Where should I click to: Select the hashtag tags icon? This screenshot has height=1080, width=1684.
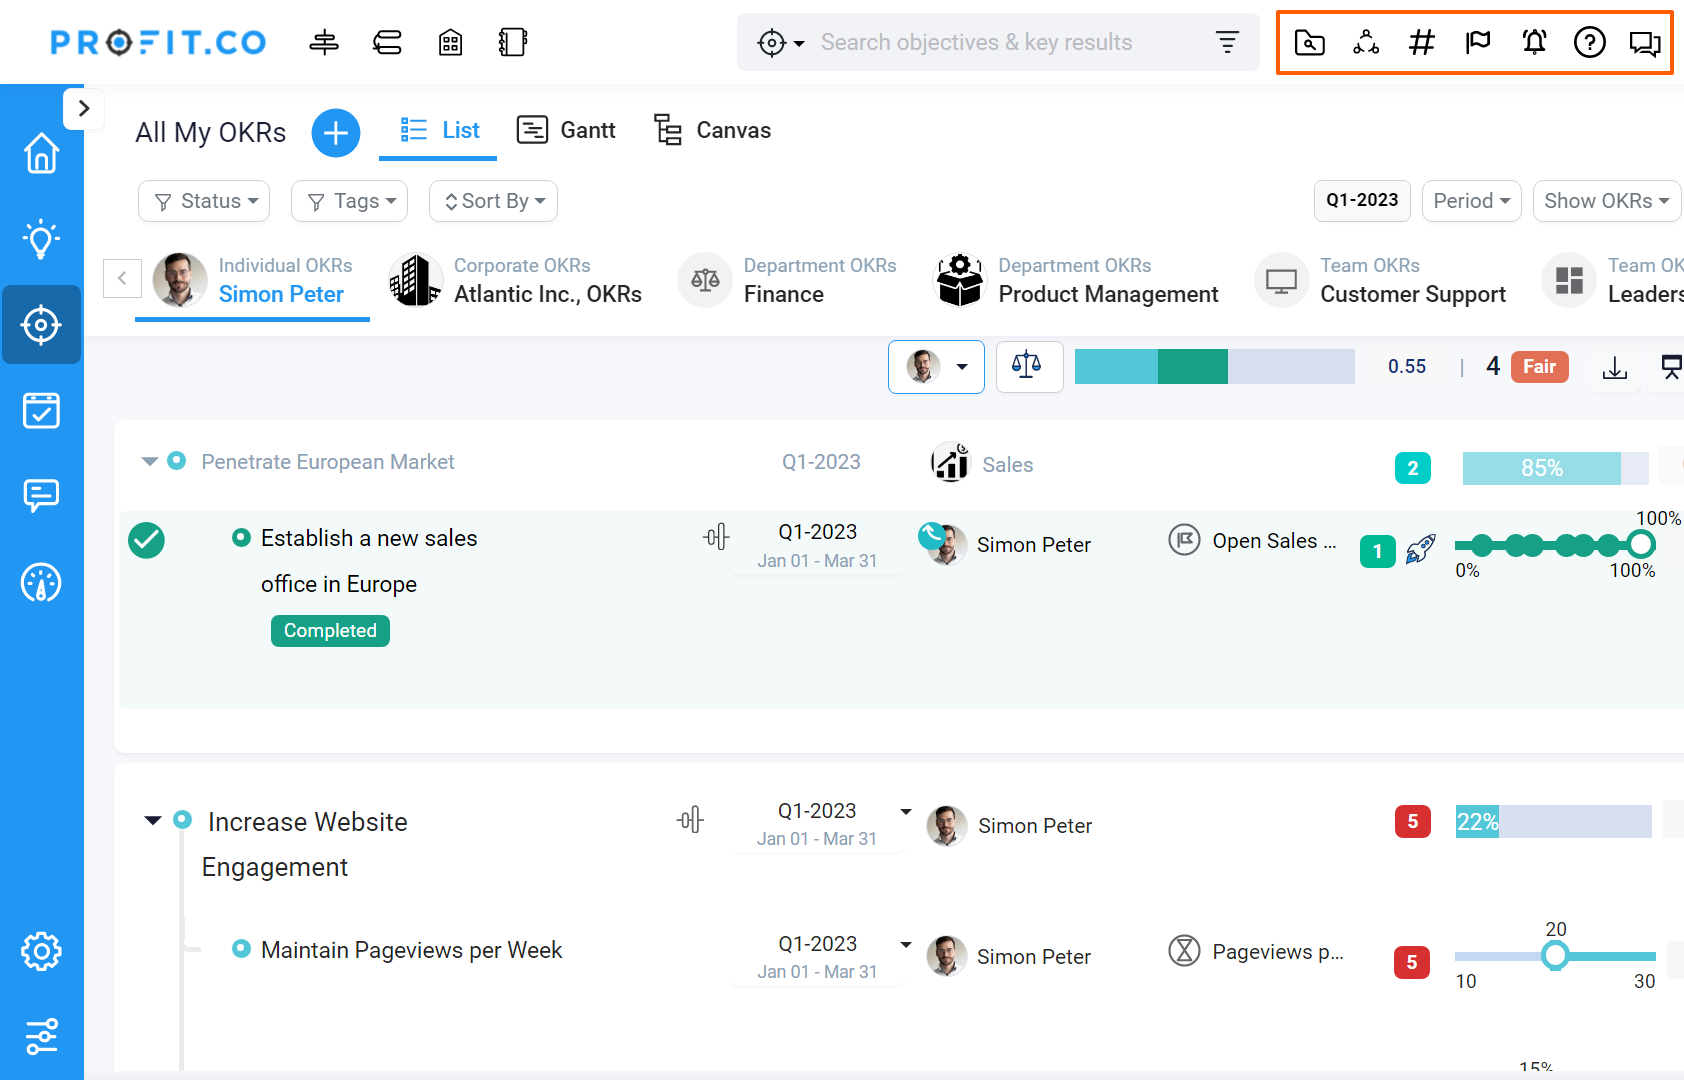1421,42
